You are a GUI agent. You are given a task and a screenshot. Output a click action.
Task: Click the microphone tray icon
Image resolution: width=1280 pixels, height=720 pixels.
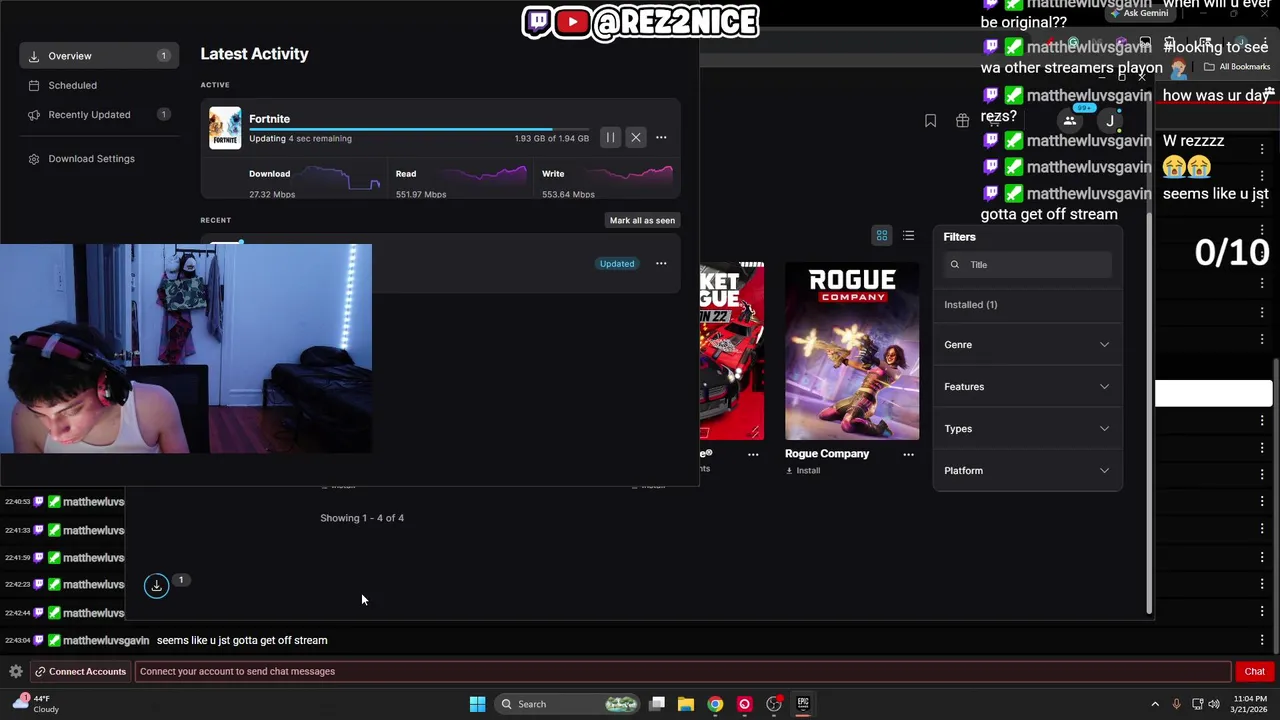click(1177, 704)
